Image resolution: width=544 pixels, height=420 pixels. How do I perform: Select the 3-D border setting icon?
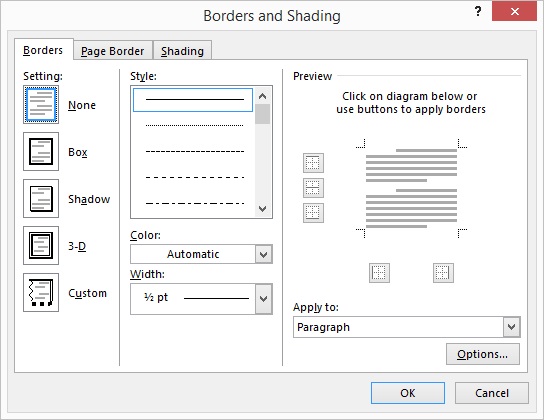(41, 246)
